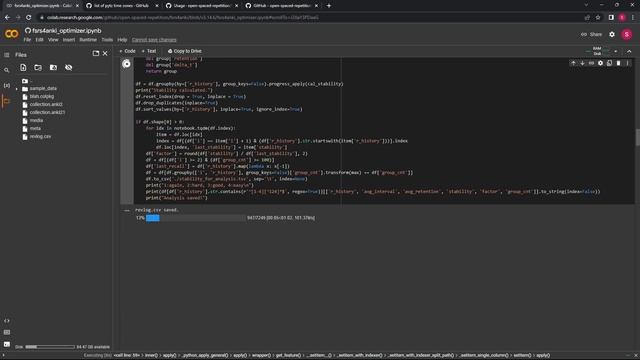Collapse the header with chevron up
Screen dimensions: 640x360
(x=629, y=51)
